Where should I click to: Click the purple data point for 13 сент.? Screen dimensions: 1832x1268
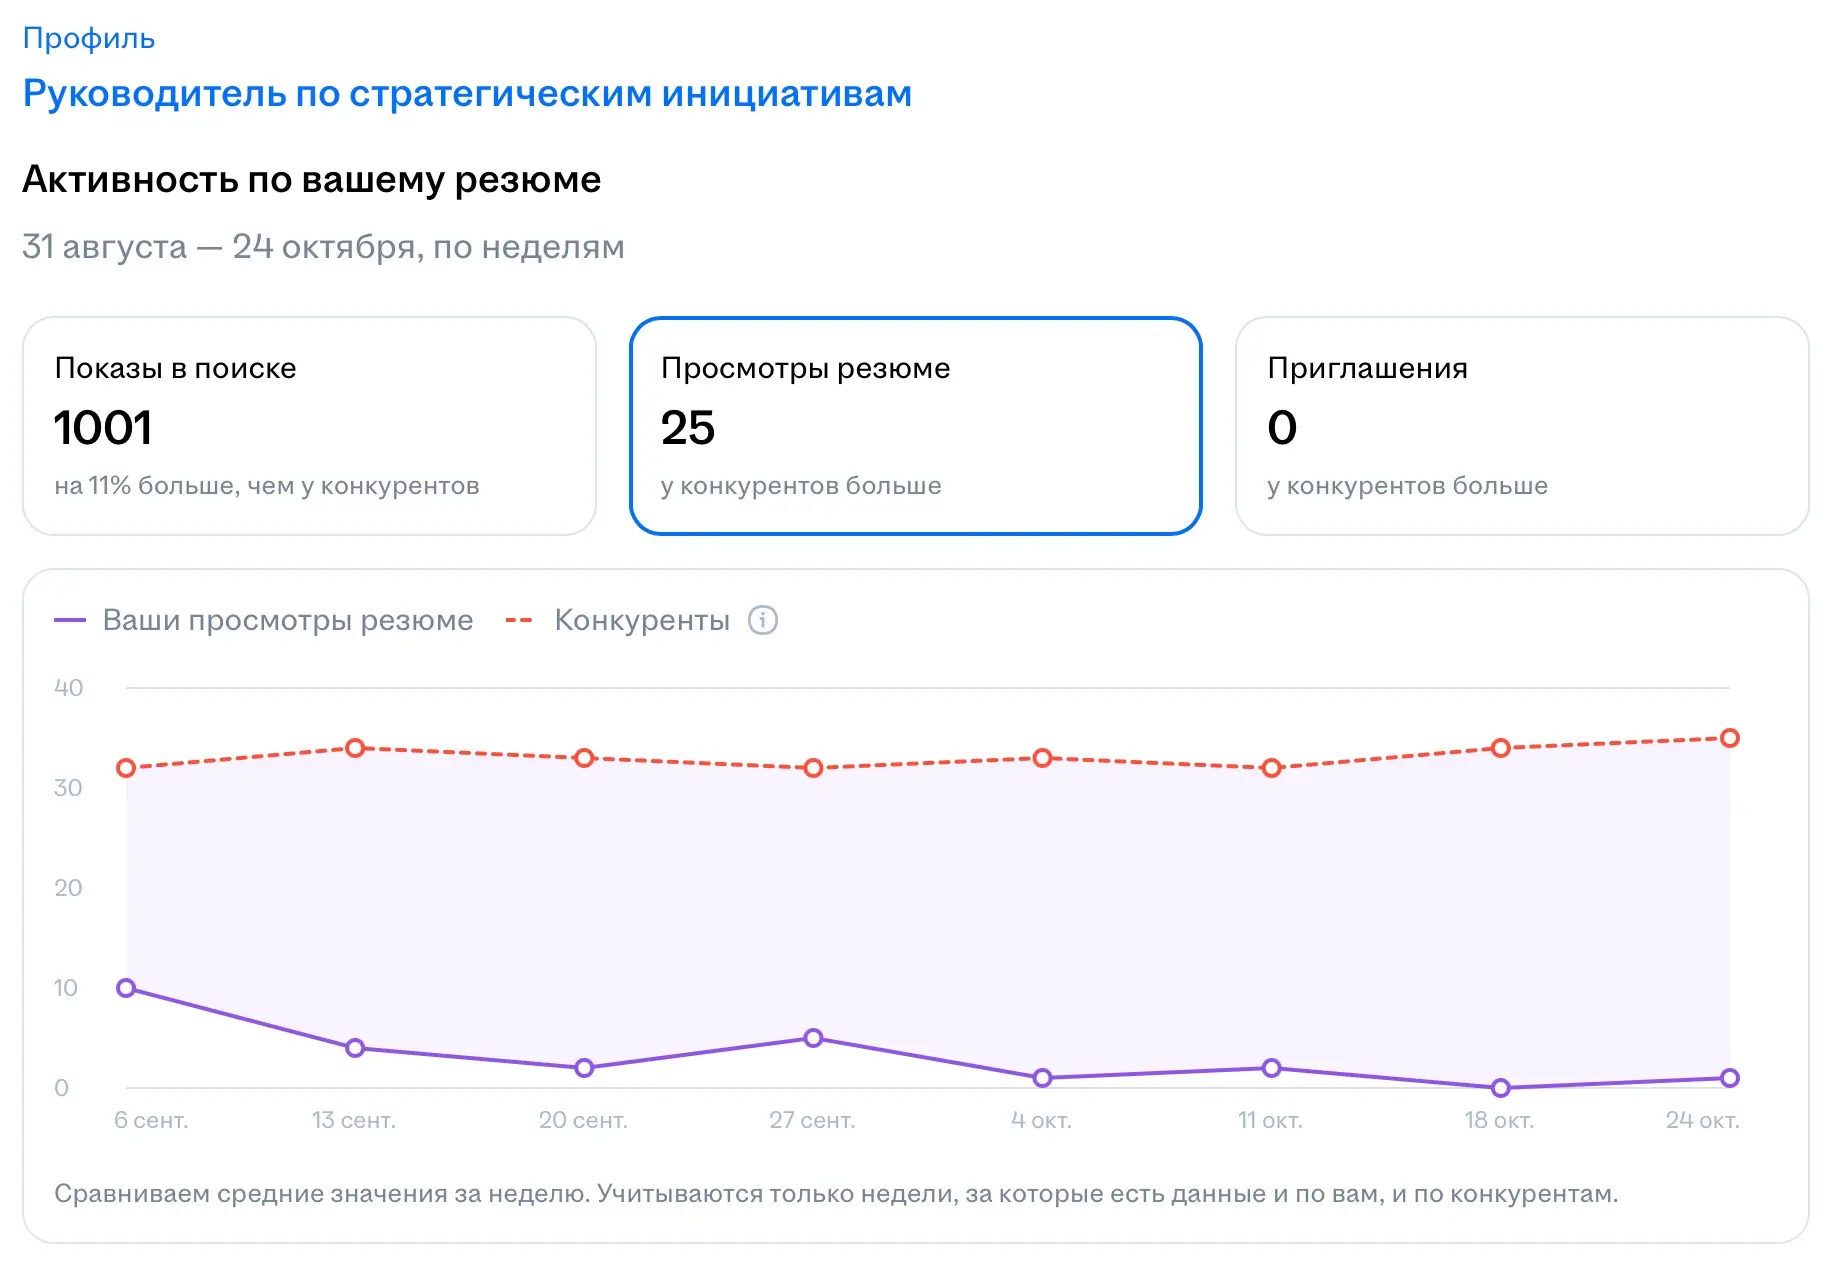point(355,1048)
